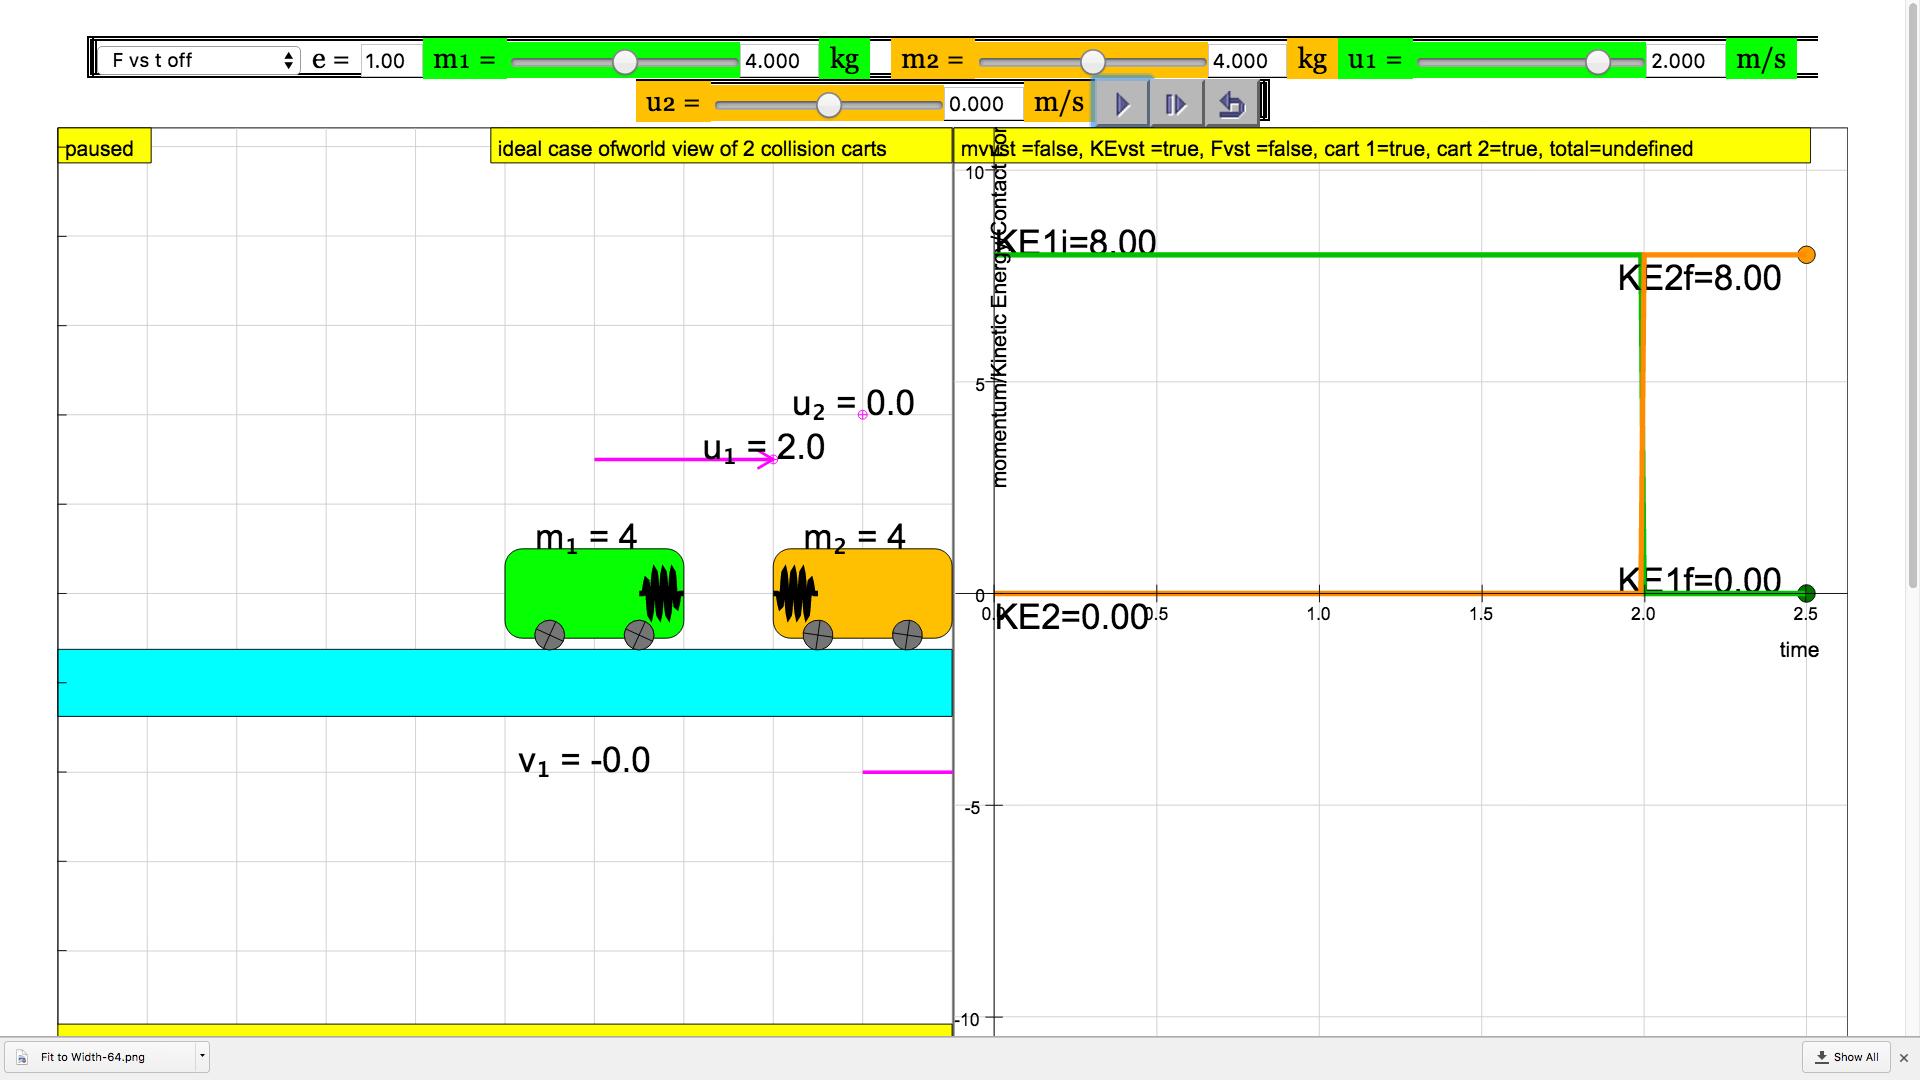Click the 'paused' status label
This screenshot has height=1080, width=1920.
pyautogui.click(x=104, y=148)
